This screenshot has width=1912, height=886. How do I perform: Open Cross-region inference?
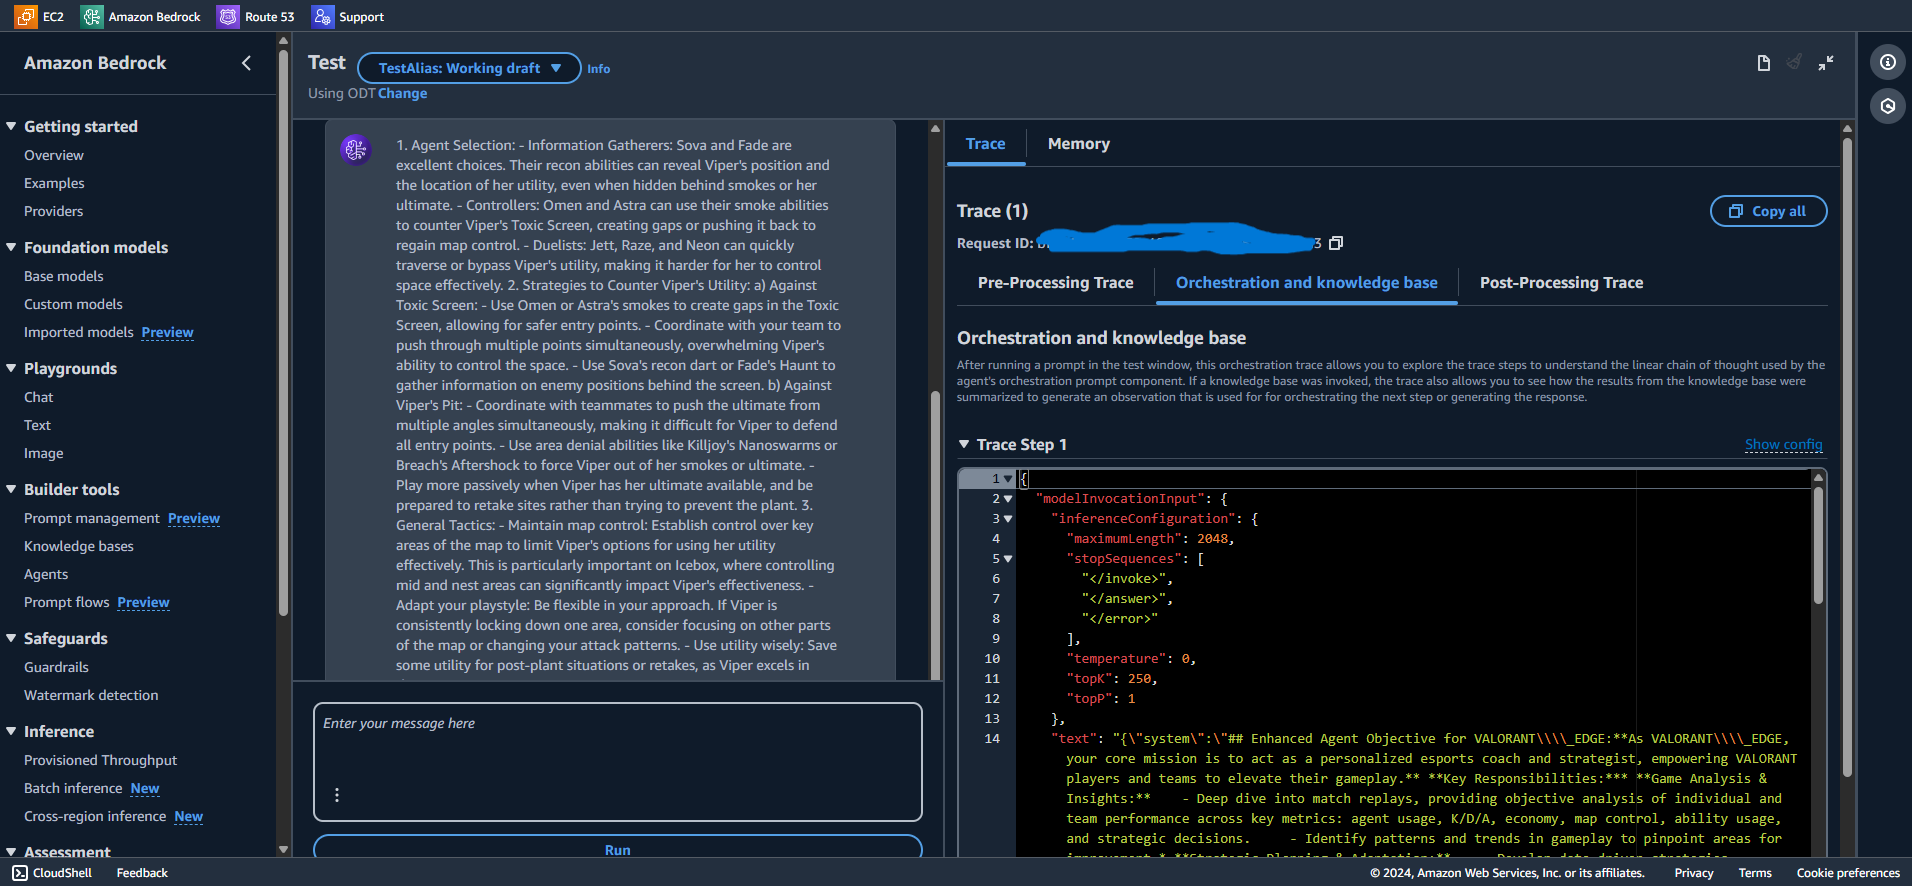tap(95, 816)
